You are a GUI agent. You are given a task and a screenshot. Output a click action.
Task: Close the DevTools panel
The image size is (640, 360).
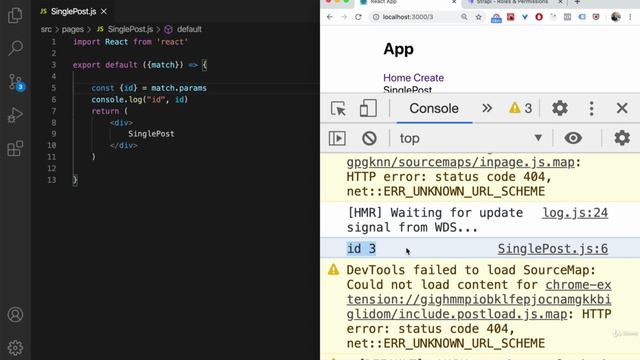pyautogui.click(x=622, y=108)
